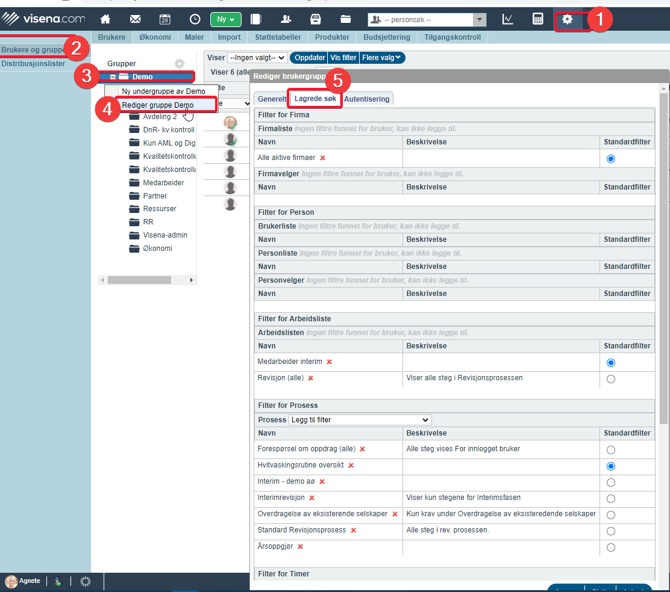Set Standard Revisjonsprosess as standard filter
The height and width of the screenshot is (592, 670).
click(x=611, y=531)
